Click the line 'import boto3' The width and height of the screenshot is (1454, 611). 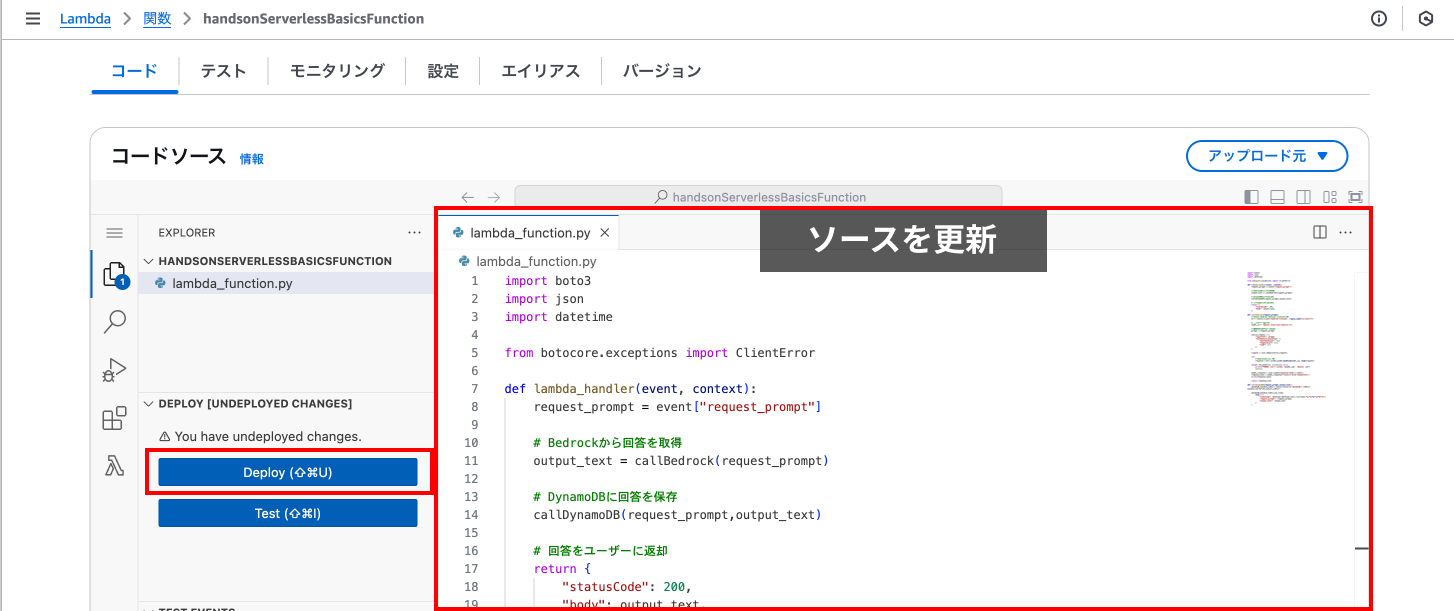coord(548,281)
